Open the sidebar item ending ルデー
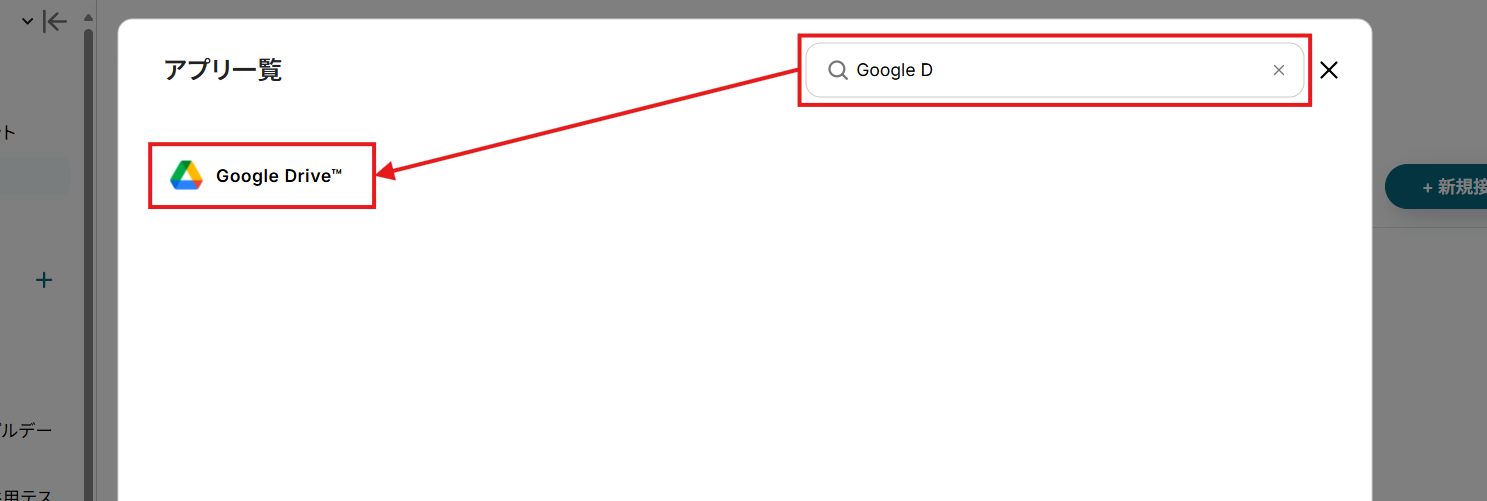The image size is (1487, 501). click(26, 430)
